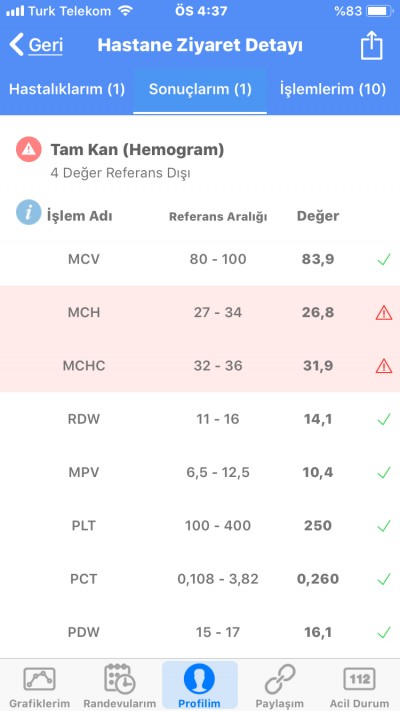Switch to Hastalıklarım (1) tab
Image resolution: width=400 pixels, height=711 pixels.
67,89
